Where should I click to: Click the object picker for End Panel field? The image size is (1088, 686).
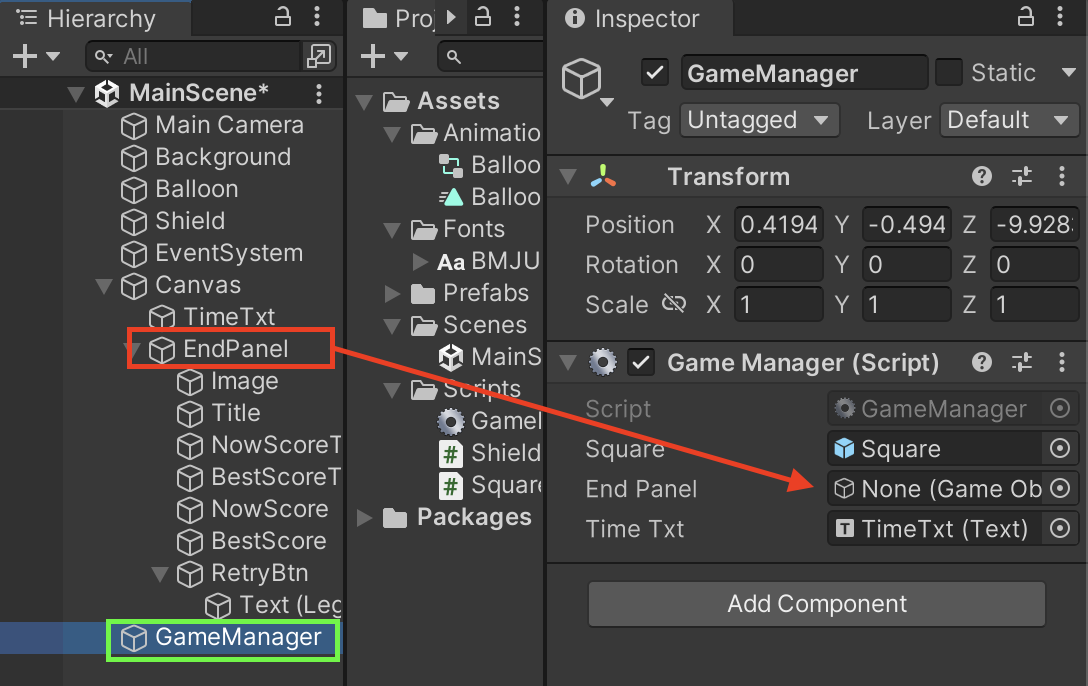coord(1060,488)
